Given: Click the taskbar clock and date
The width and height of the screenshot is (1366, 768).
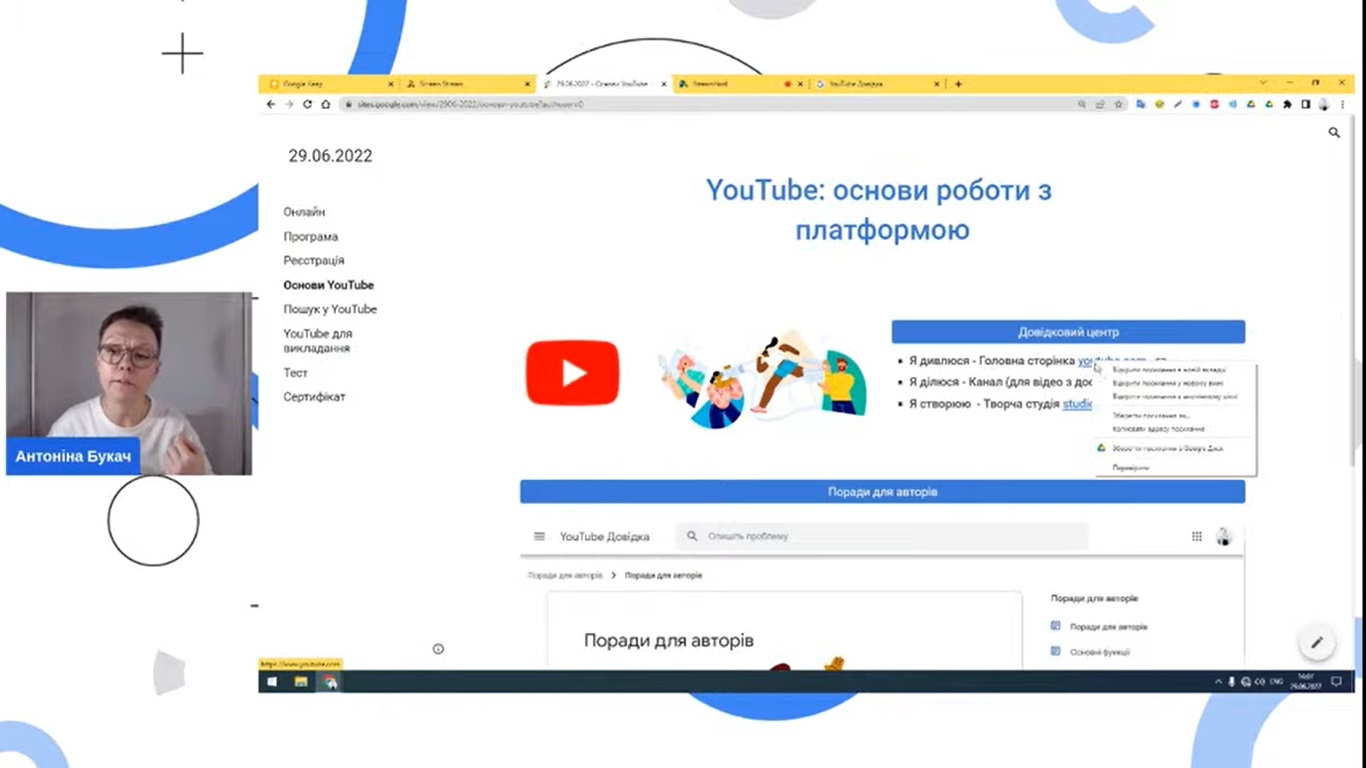Looking at the screenshot, I should click(1305, 682).
